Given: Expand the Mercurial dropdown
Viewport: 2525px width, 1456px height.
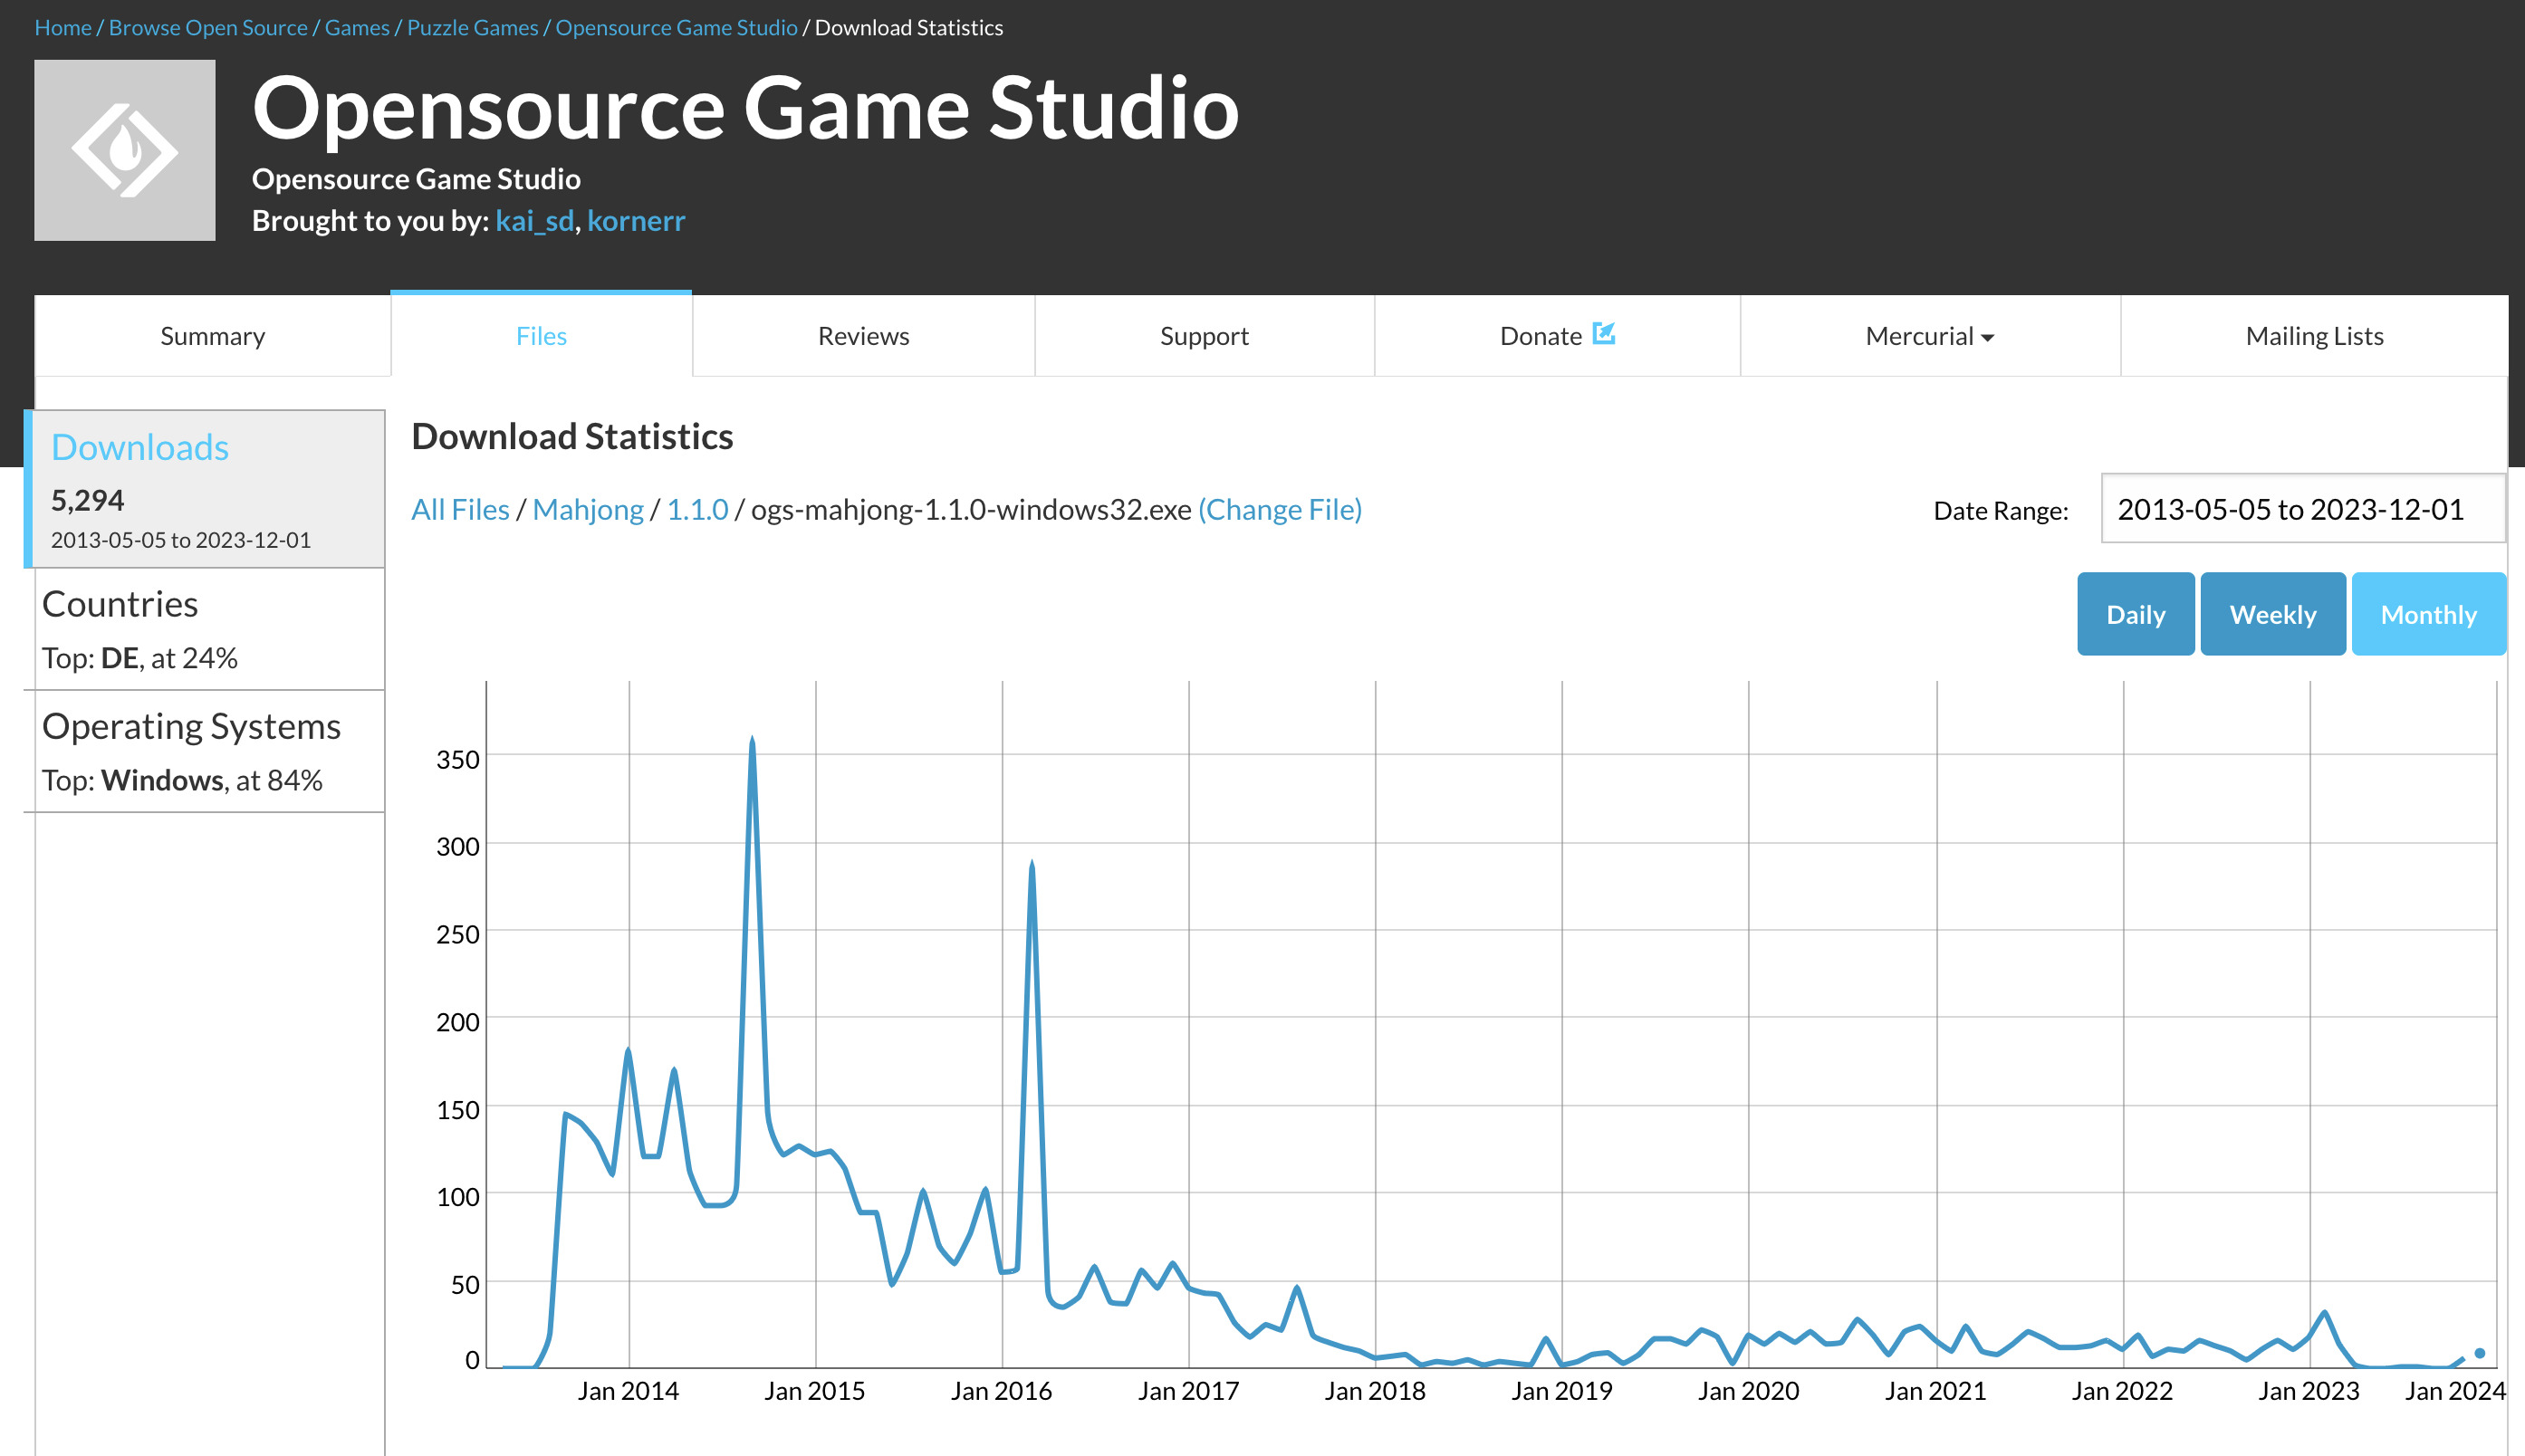Looking at the screenshot, I should pos(1929,336).
